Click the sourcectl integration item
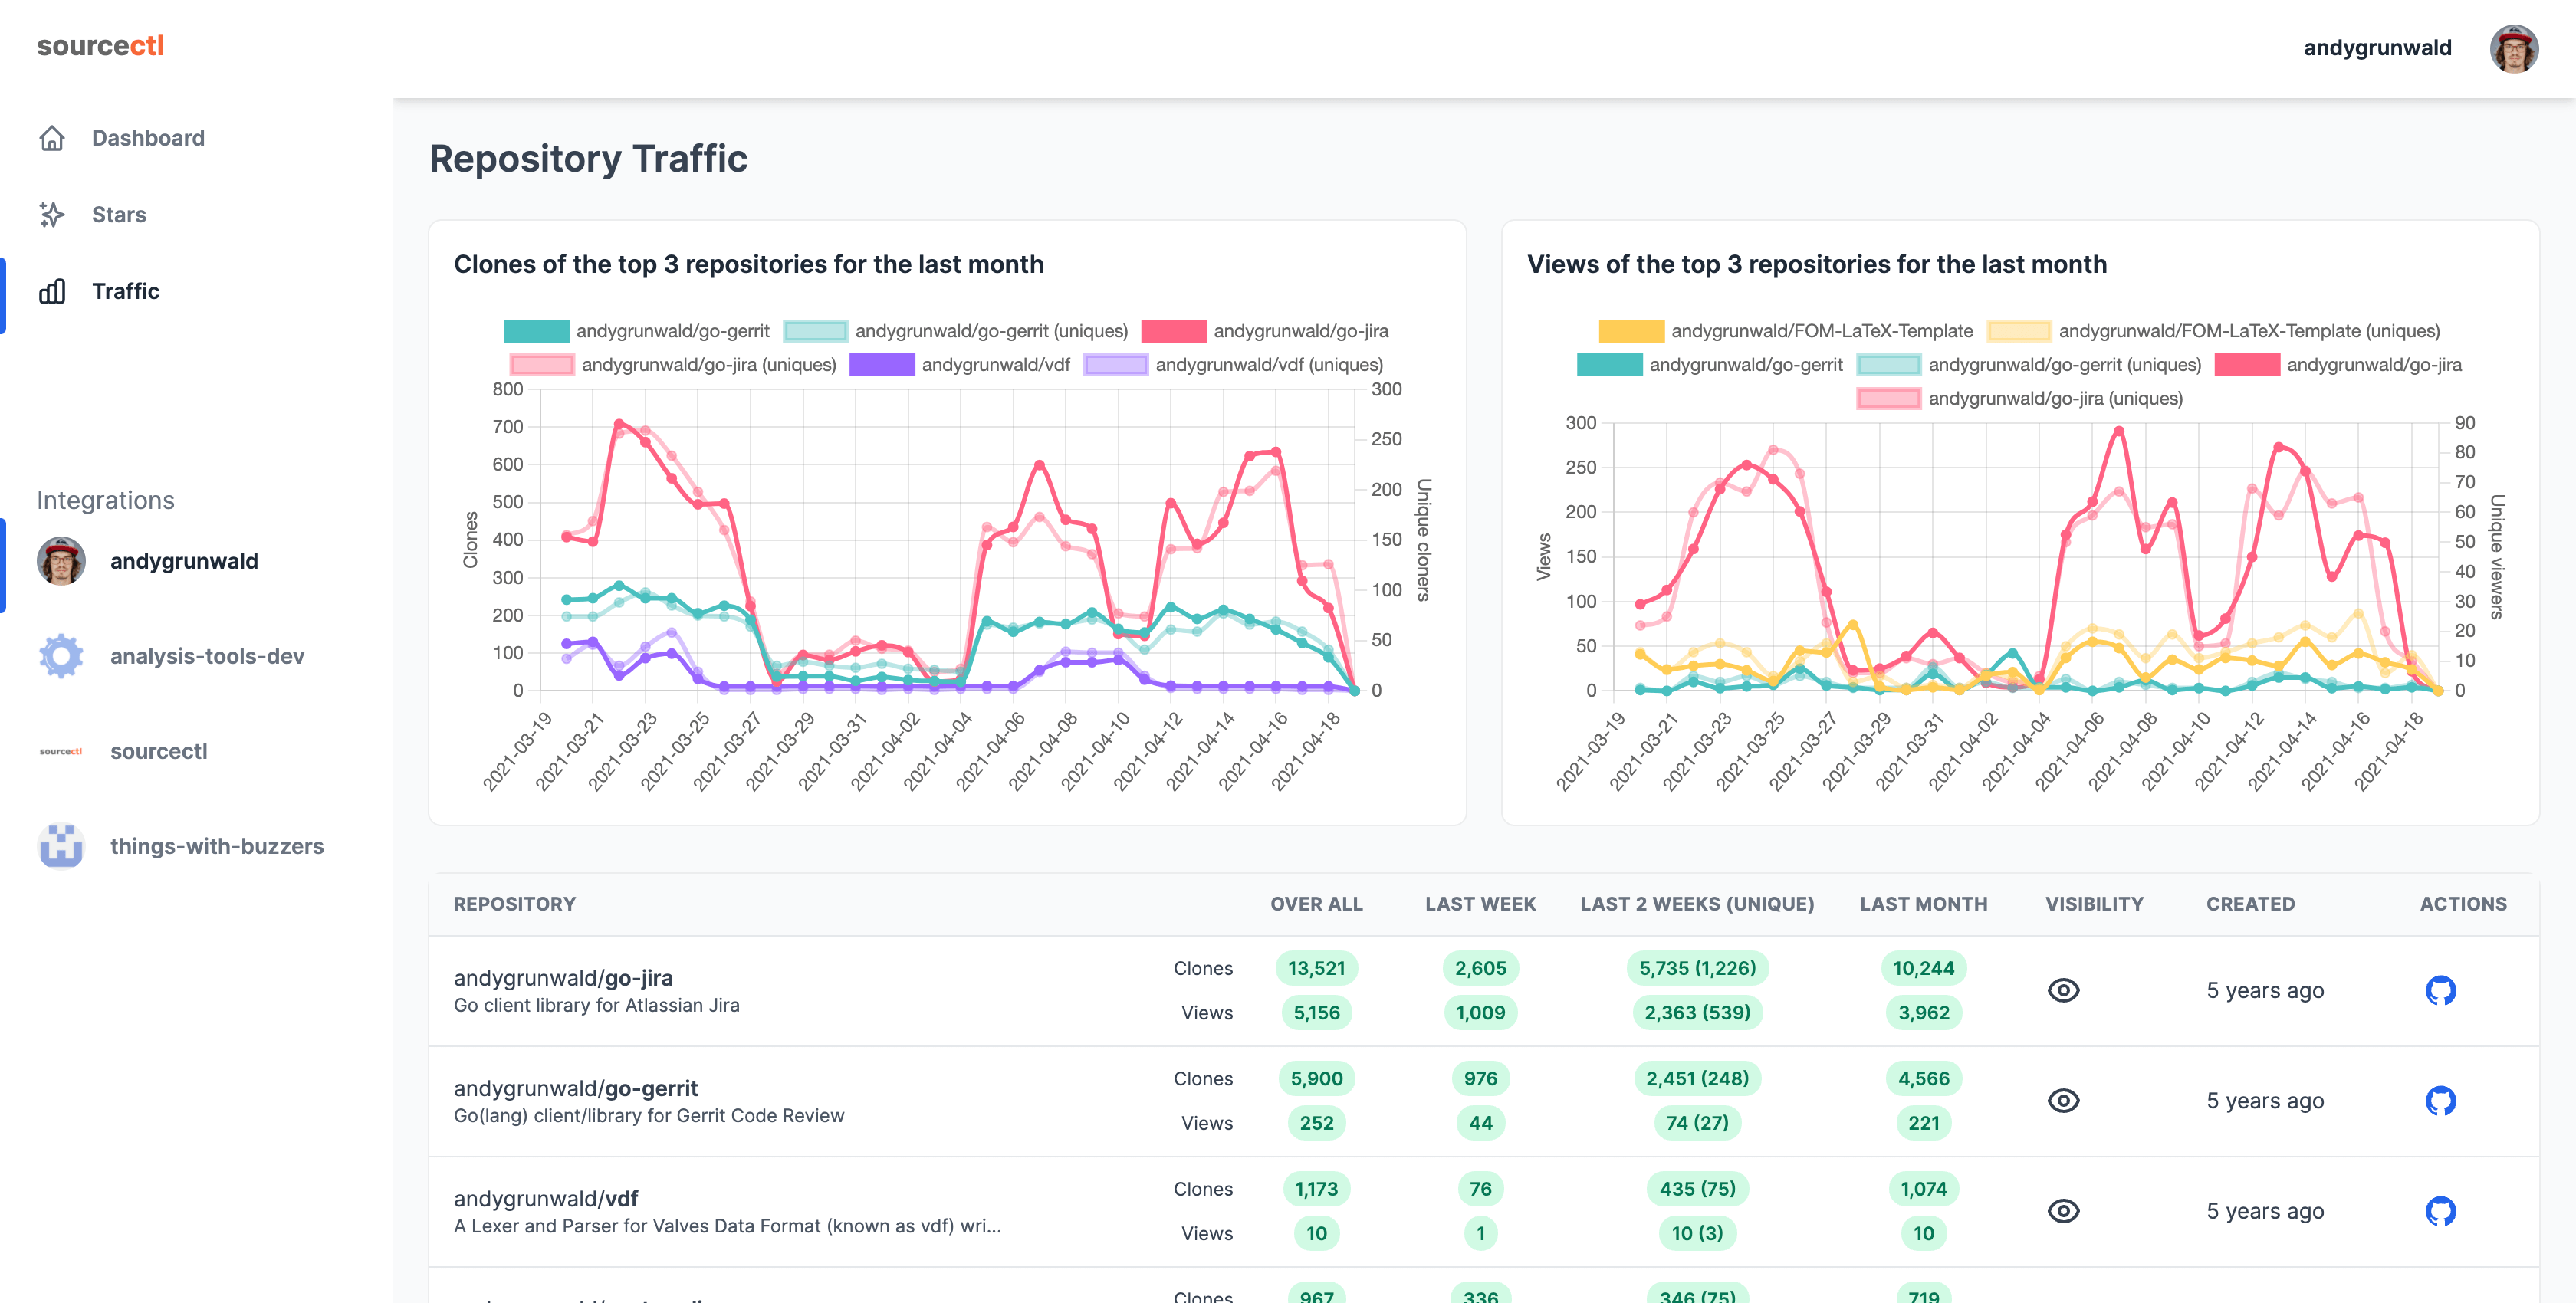The image size is (2576, 1303). point(161,751)
